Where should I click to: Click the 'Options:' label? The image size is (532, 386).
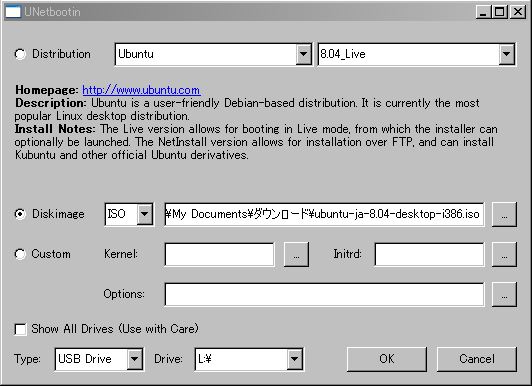click(x=124, y=294)
